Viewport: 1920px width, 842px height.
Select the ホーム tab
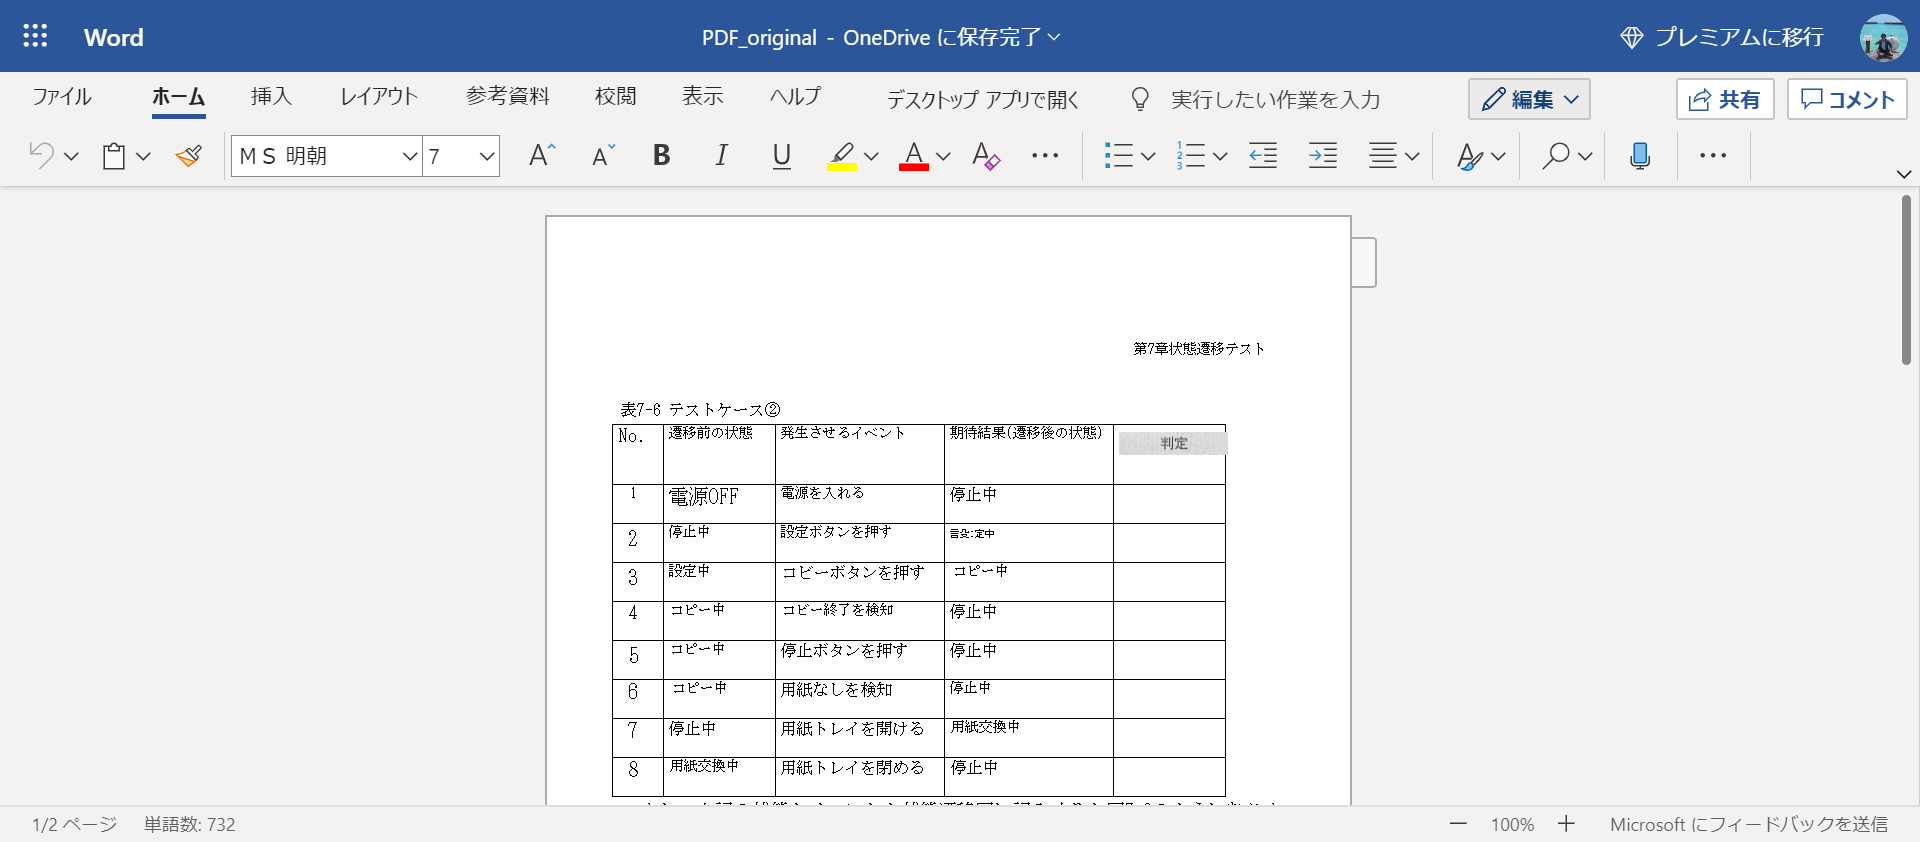click(179, 97)
